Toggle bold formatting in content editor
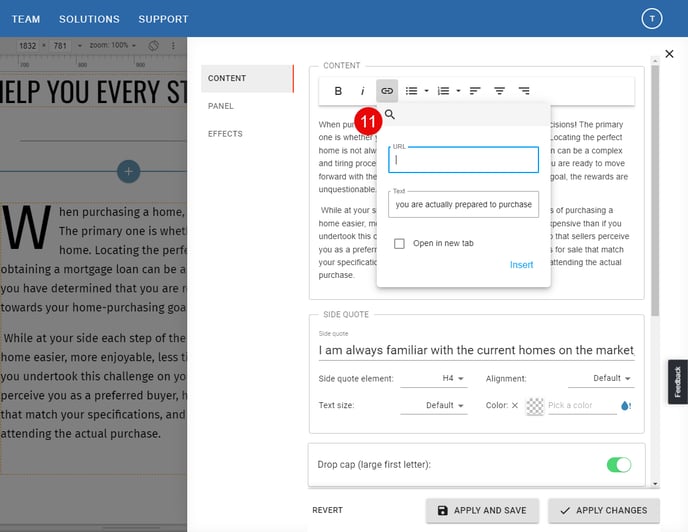The height and width of the screenshot is (532, 688). pos(338,91)
